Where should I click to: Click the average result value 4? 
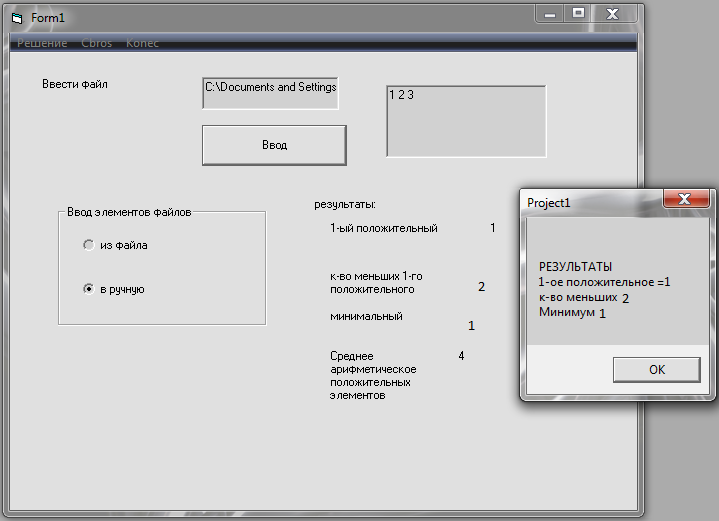(461, 356)
